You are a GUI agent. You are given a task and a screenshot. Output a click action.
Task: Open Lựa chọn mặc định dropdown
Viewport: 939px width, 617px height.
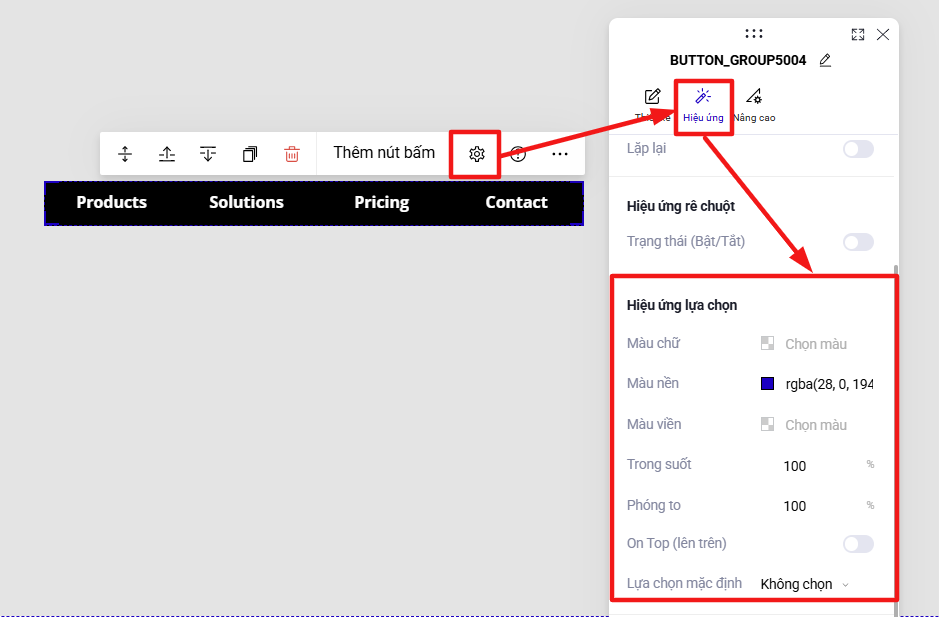804,584
